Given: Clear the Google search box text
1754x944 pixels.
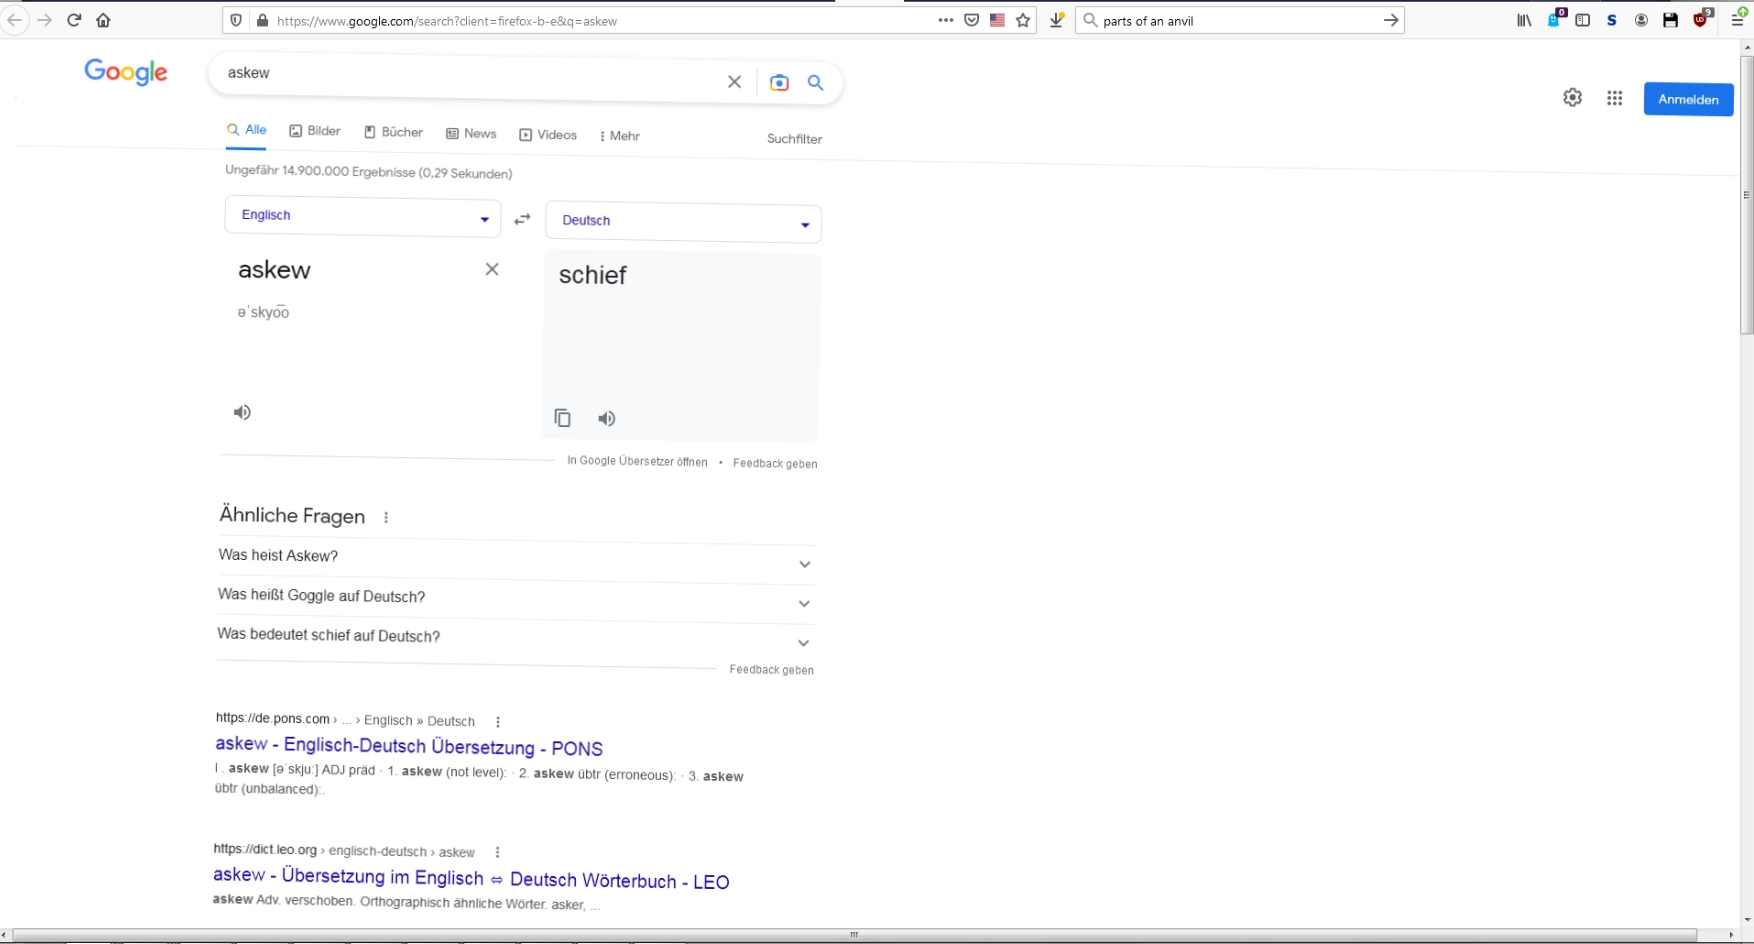Looking at the screenshot, I should (x=734, y=82).
